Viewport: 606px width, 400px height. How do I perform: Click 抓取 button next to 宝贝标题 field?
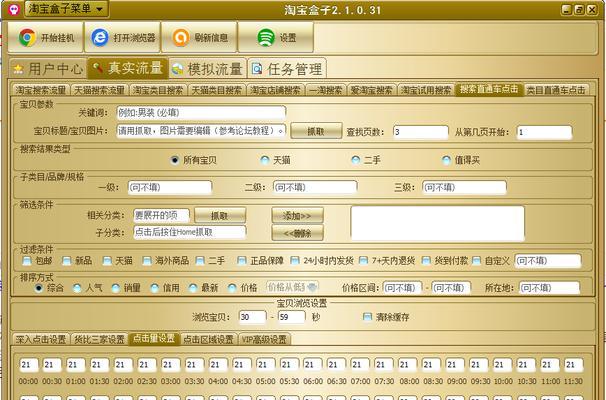[316, 131]
